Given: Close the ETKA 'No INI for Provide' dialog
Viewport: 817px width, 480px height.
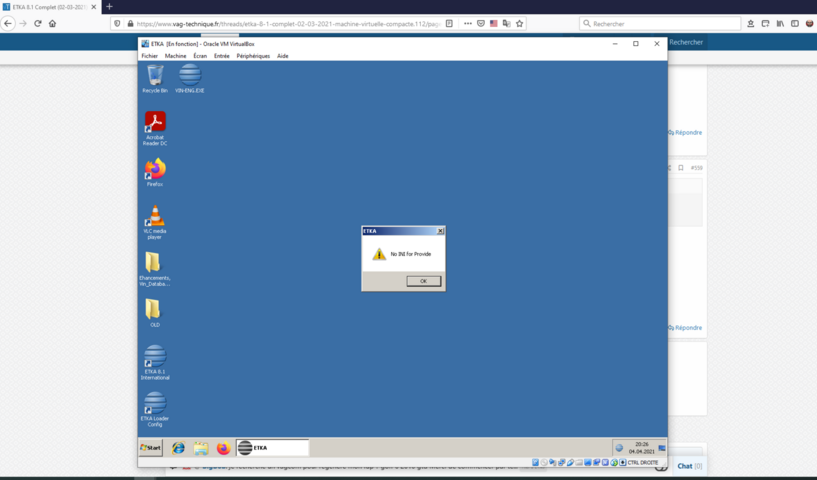Looking at the screenshot, I should click(440, 231).
